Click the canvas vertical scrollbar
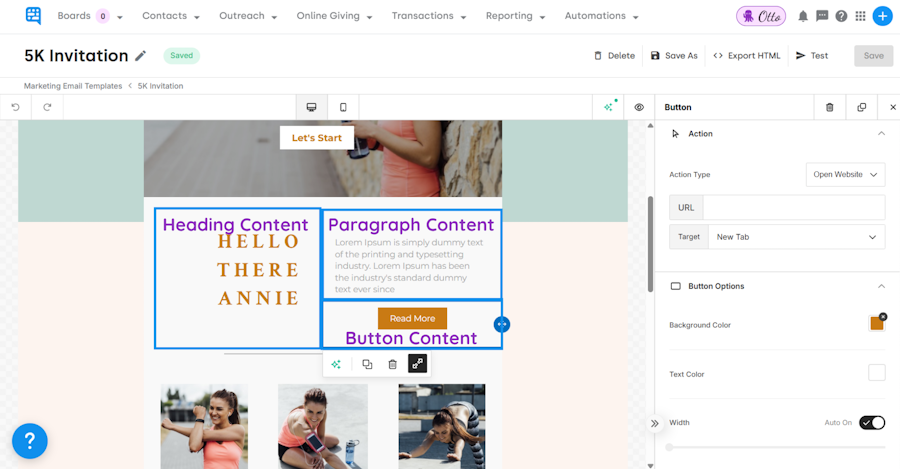This screenshot has height=469, width=900. pyautogui.click(x=650, y=244)
